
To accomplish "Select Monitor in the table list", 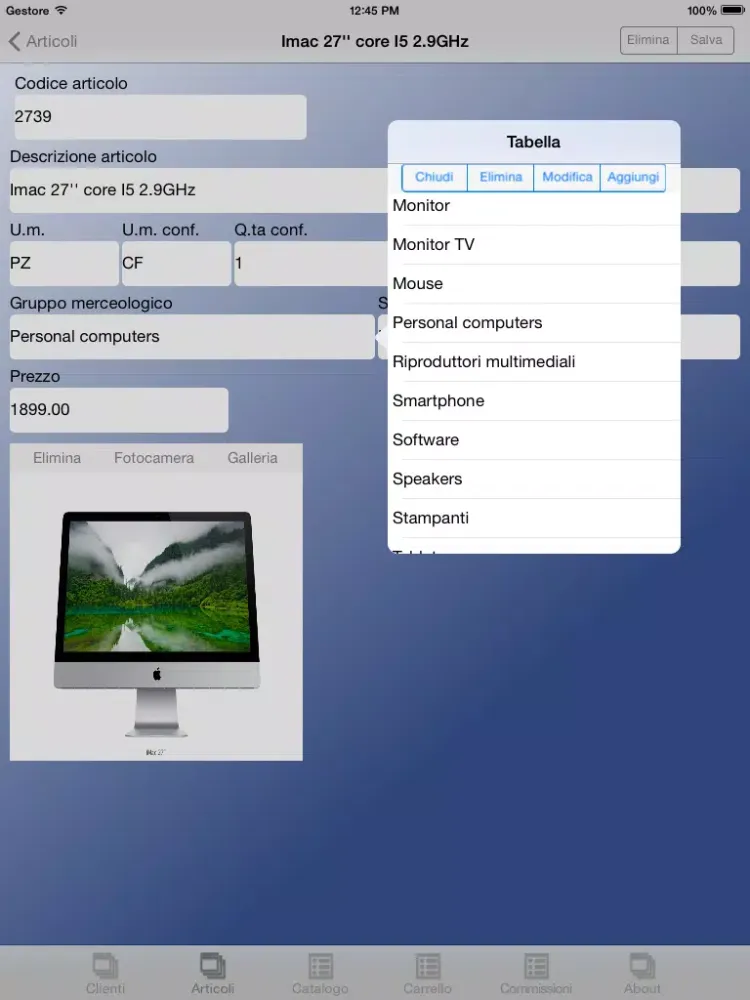I will point(534,206).
